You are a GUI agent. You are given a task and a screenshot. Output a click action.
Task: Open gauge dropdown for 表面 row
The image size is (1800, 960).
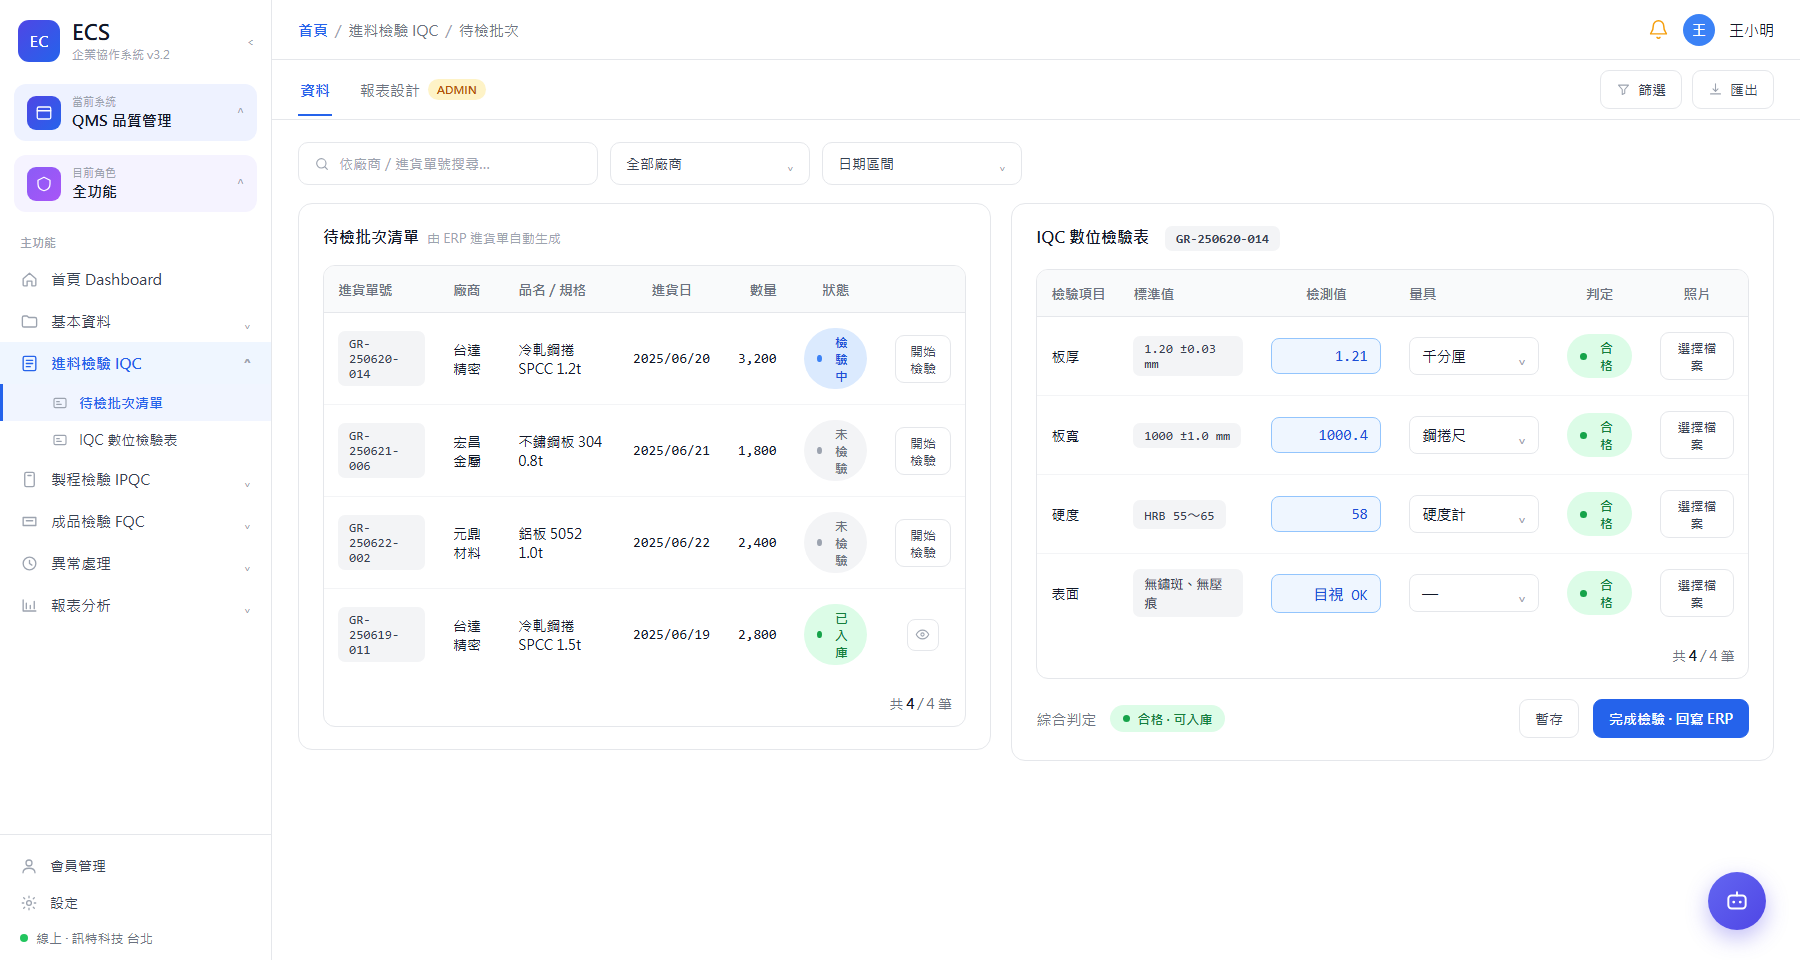(x=1474, y=594)
